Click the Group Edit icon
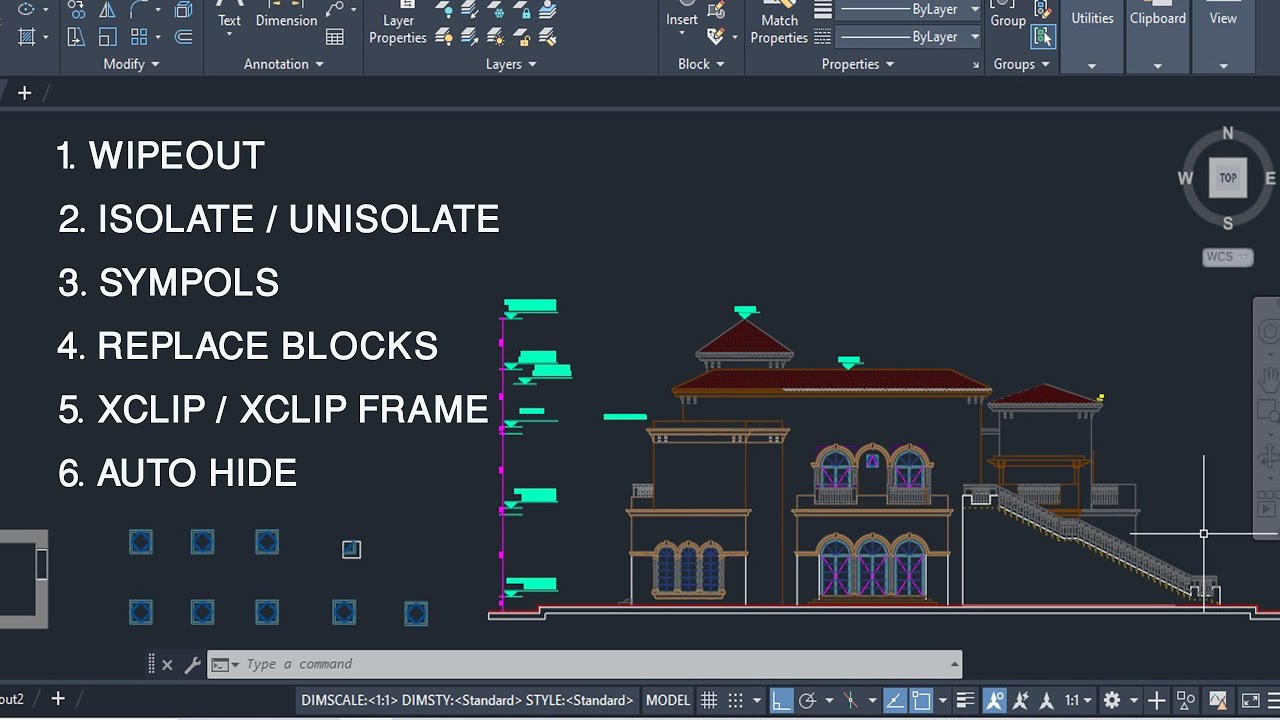The image size is (1280, 720). click(x=1043, y=10)
